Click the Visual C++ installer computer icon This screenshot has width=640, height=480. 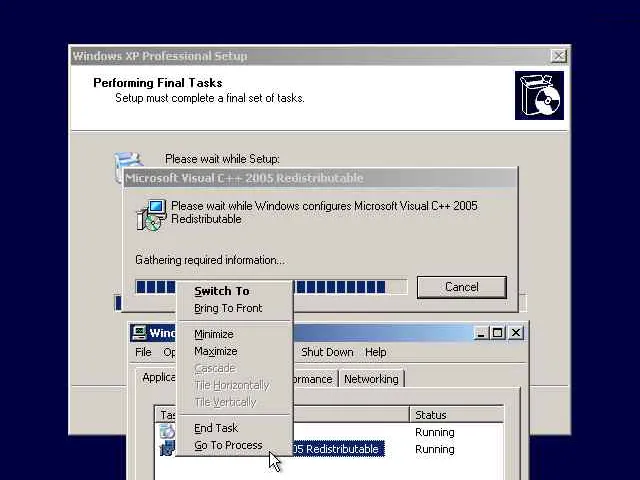[151, 215]
